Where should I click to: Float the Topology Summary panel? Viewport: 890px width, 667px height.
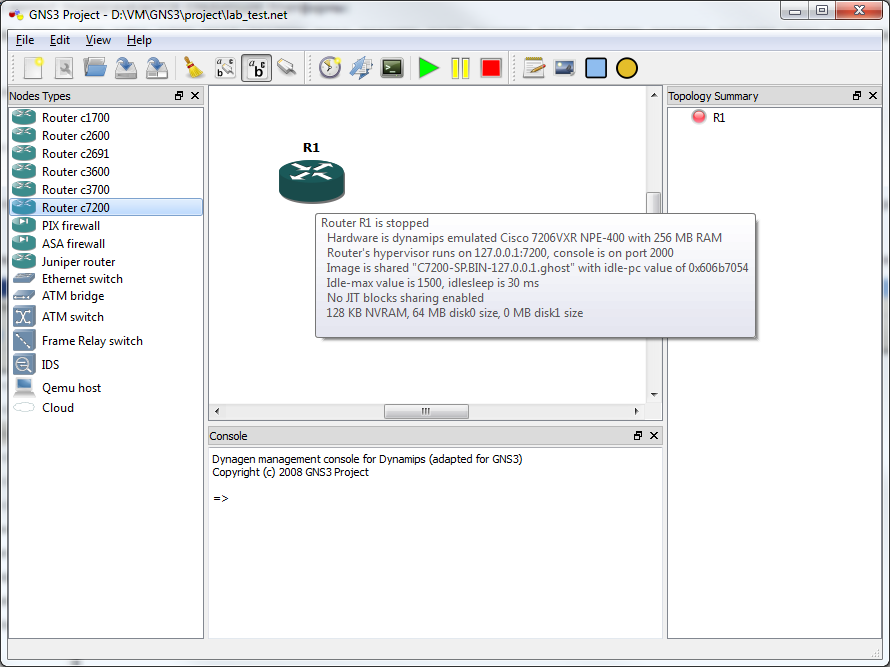click(857, 95)
